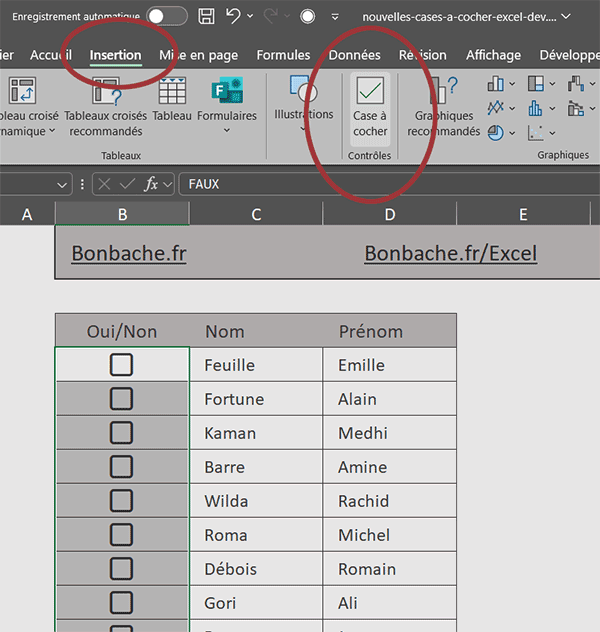Open the Formules tab
This screenshot has width=600, height=632.
pyautogui.click(x=283, y=55)
